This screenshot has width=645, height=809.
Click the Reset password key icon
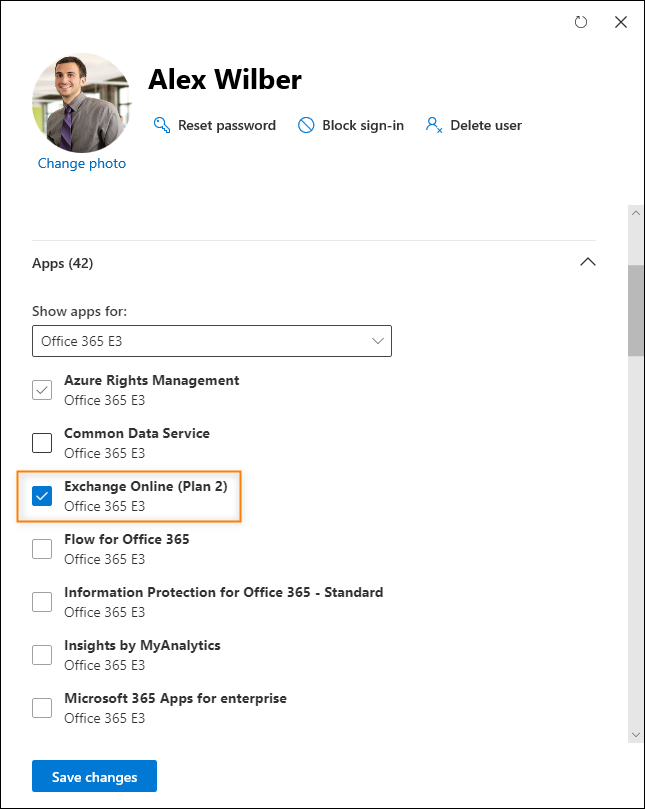point(162,125)
